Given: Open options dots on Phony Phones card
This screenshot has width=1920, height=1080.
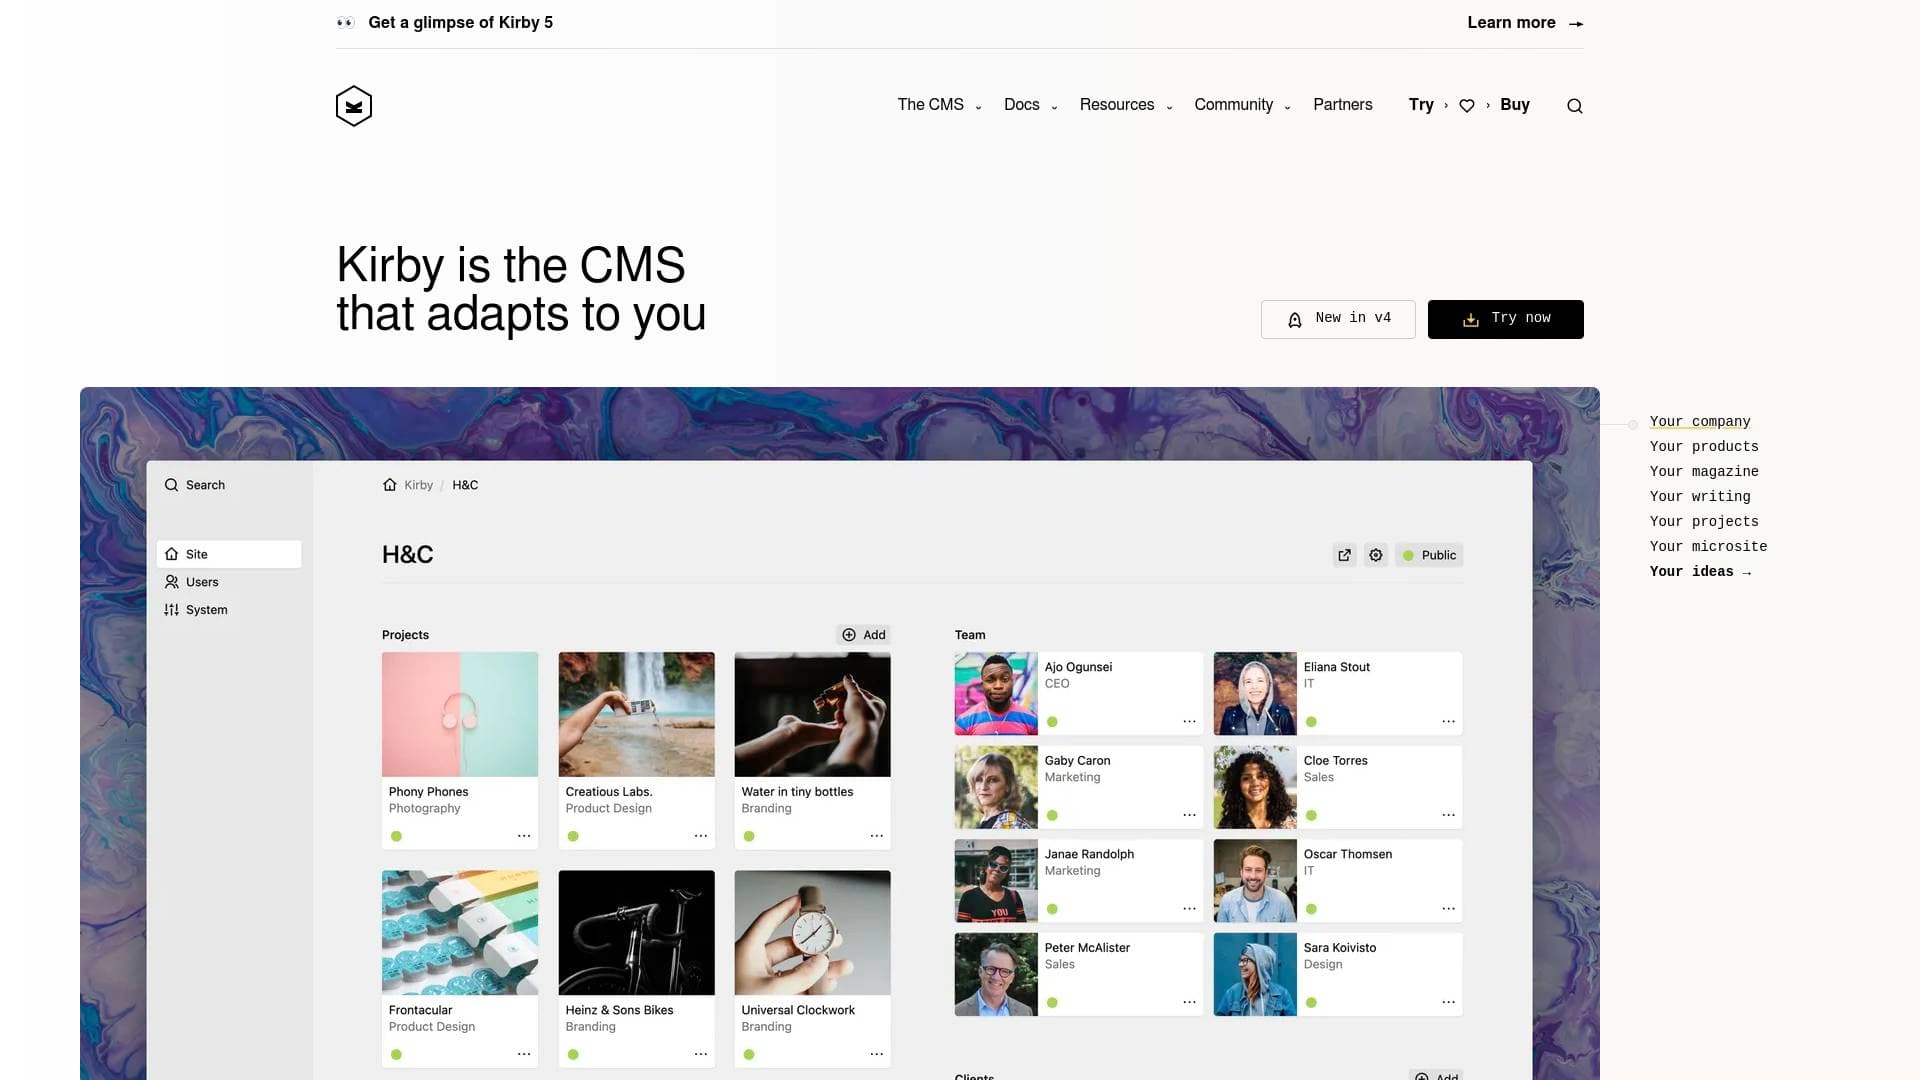Looking at the screenshot, I should [524, 836].
